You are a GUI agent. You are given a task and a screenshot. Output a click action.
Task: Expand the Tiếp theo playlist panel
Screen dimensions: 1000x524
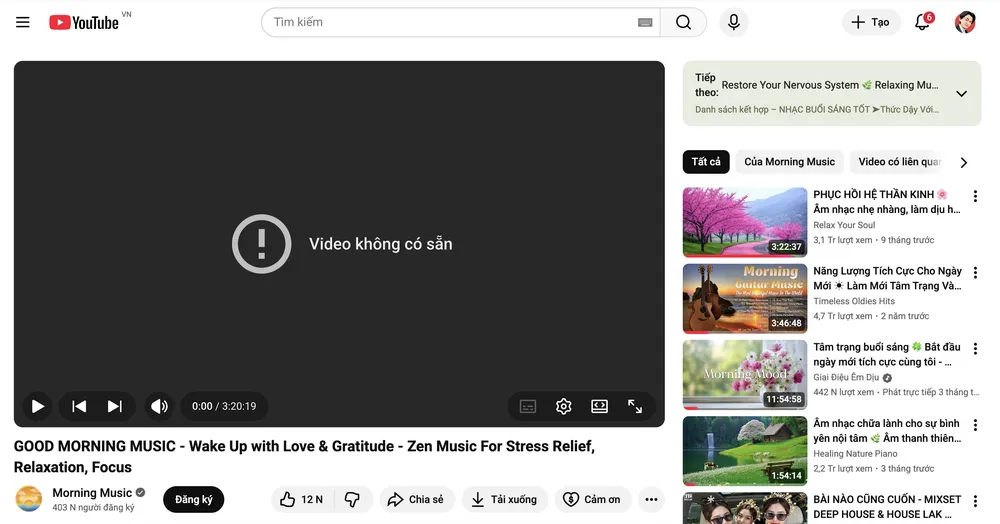point(961,93)
